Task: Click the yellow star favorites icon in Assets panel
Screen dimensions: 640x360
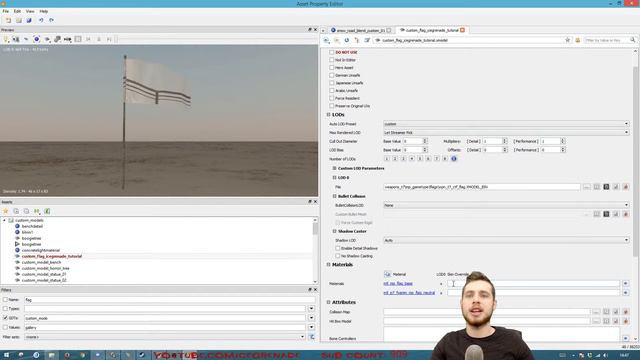Action: [x=6, y=211]
